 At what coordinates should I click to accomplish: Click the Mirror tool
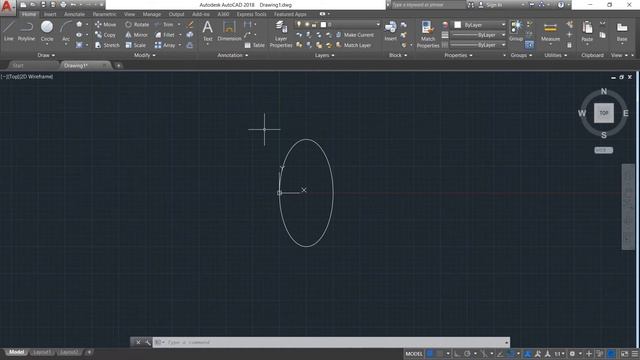click(x=136, y=35)
